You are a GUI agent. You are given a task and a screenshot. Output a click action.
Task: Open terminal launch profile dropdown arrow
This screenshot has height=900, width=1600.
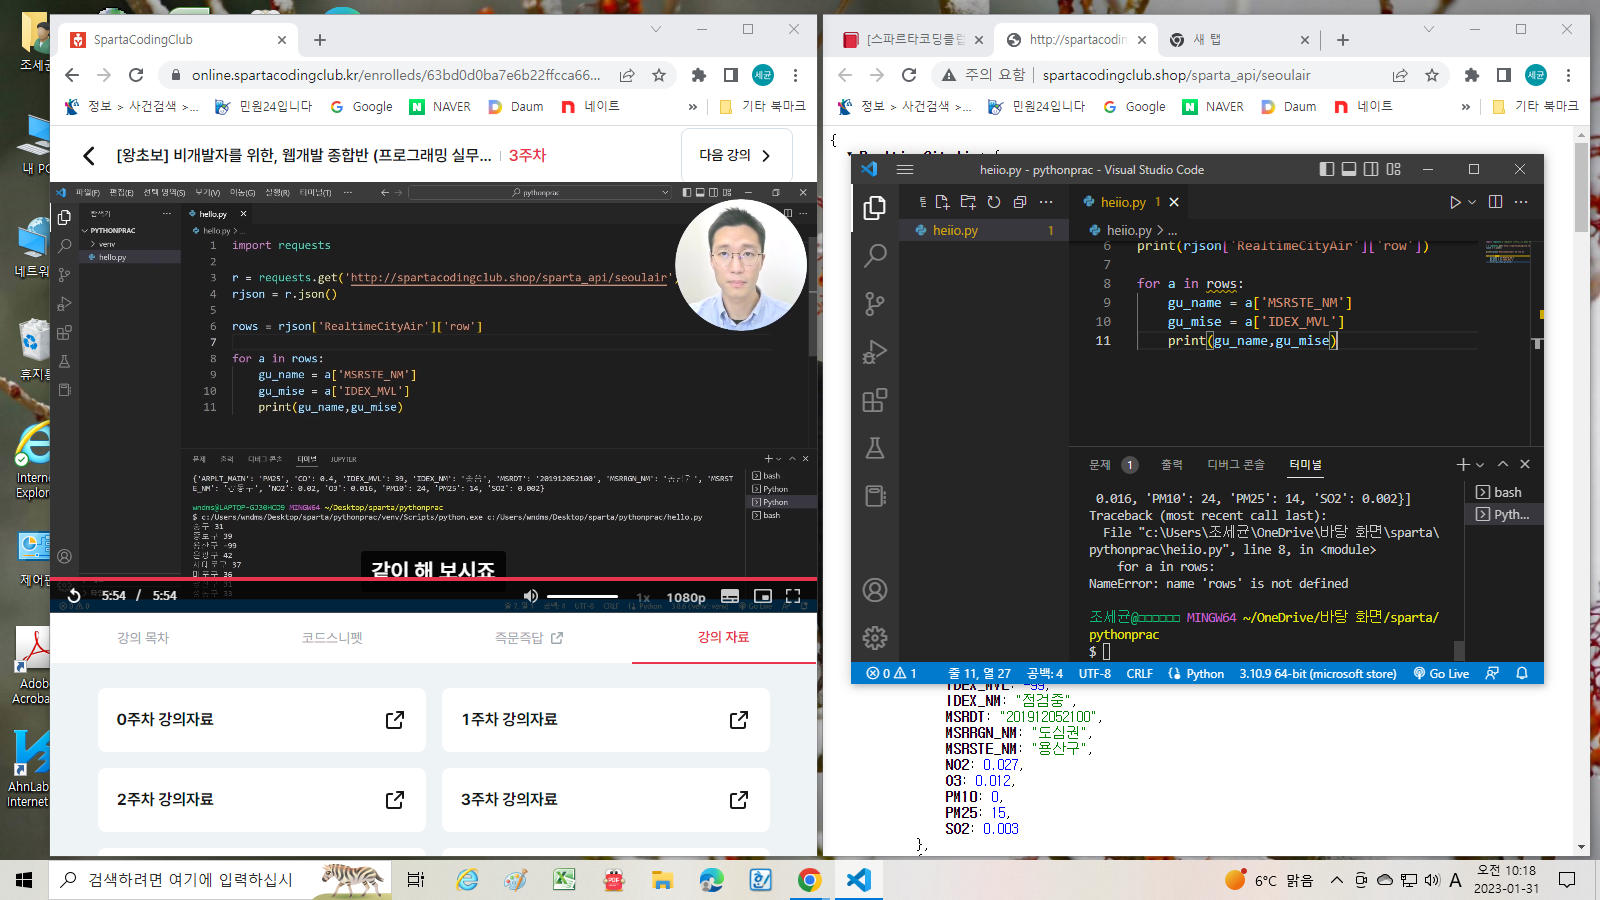click(1480, 464)
